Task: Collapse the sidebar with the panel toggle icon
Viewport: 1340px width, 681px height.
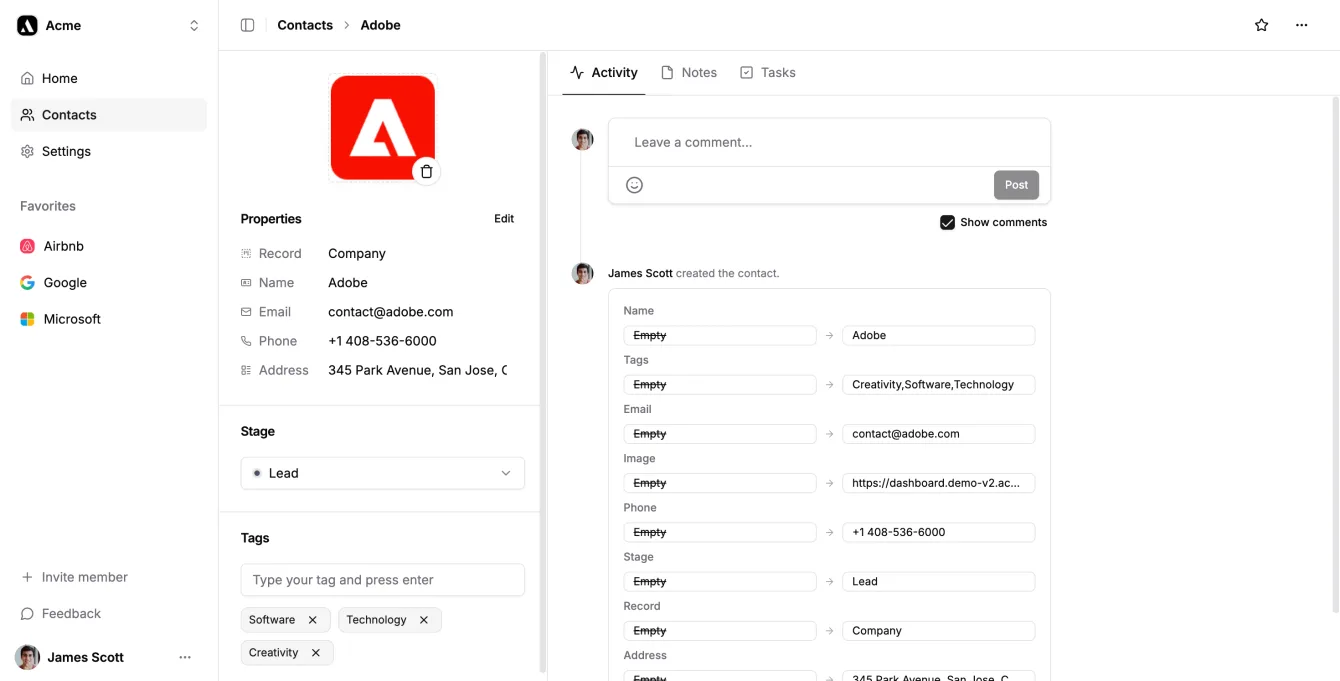Action: (246, 24)
